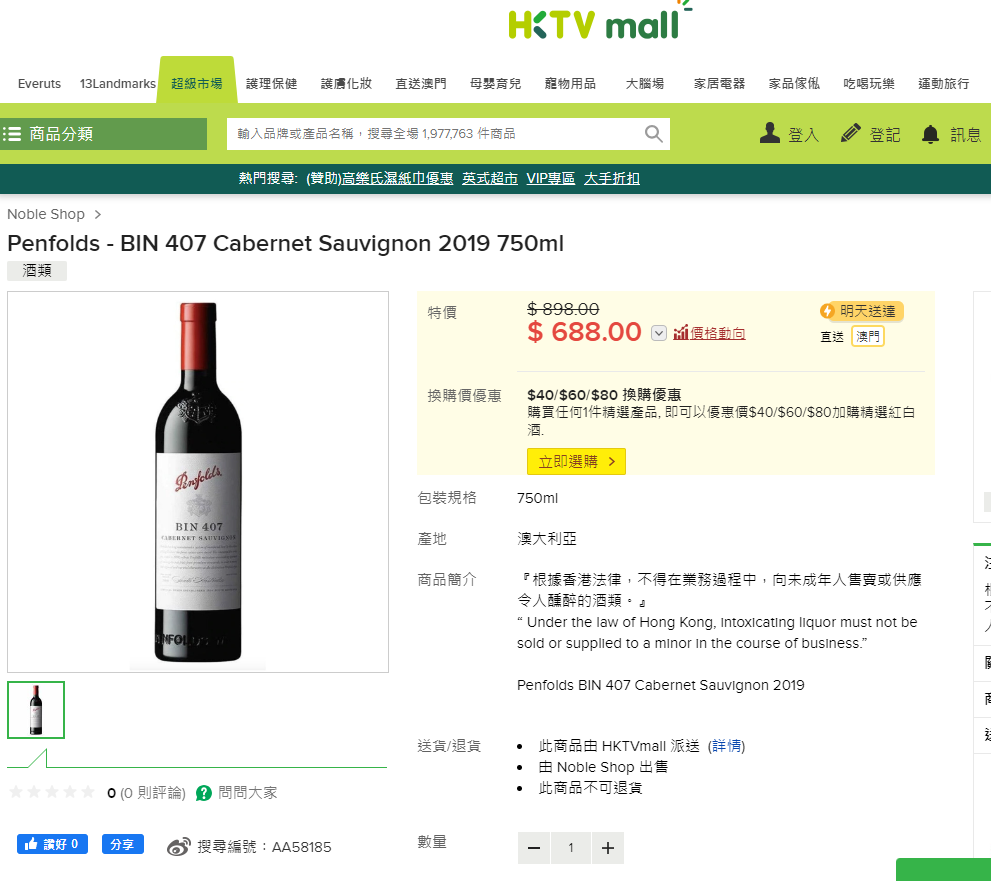
Task: Open login via the person icon
Action: [770, 133]
